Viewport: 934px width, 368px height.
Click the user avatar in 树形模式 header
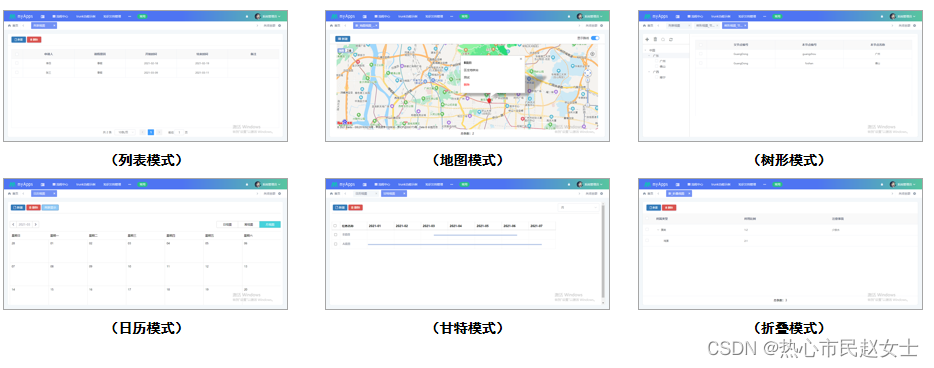pos(893,17)
